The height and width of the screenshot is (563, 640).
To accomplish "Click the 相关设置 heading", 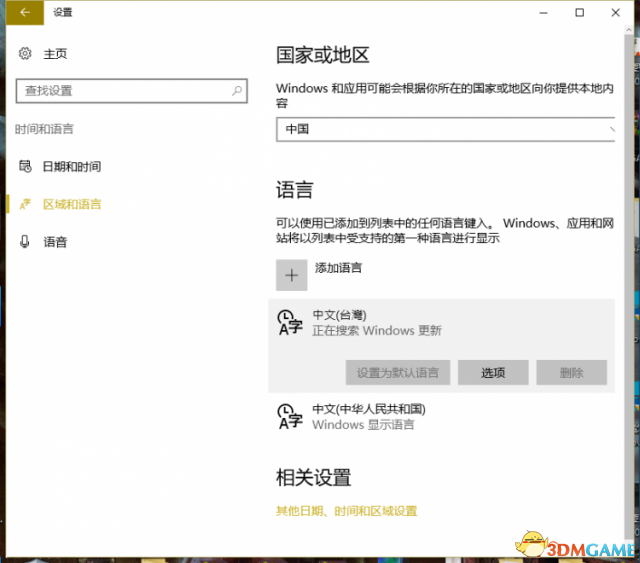I will (313, 477).
